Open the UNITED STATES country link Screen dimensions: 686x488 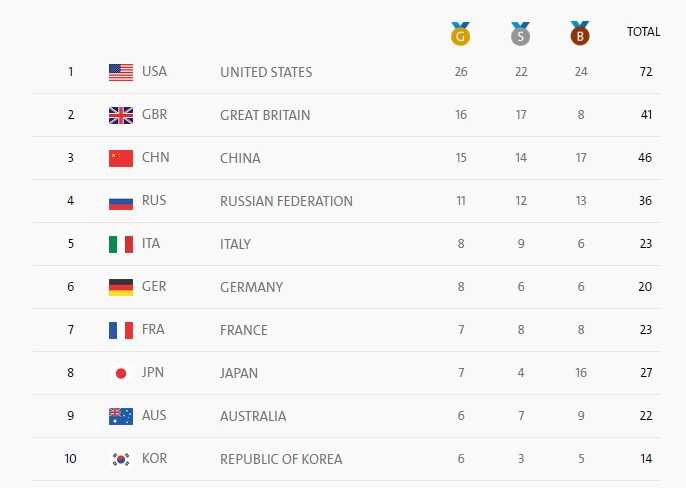266,72
